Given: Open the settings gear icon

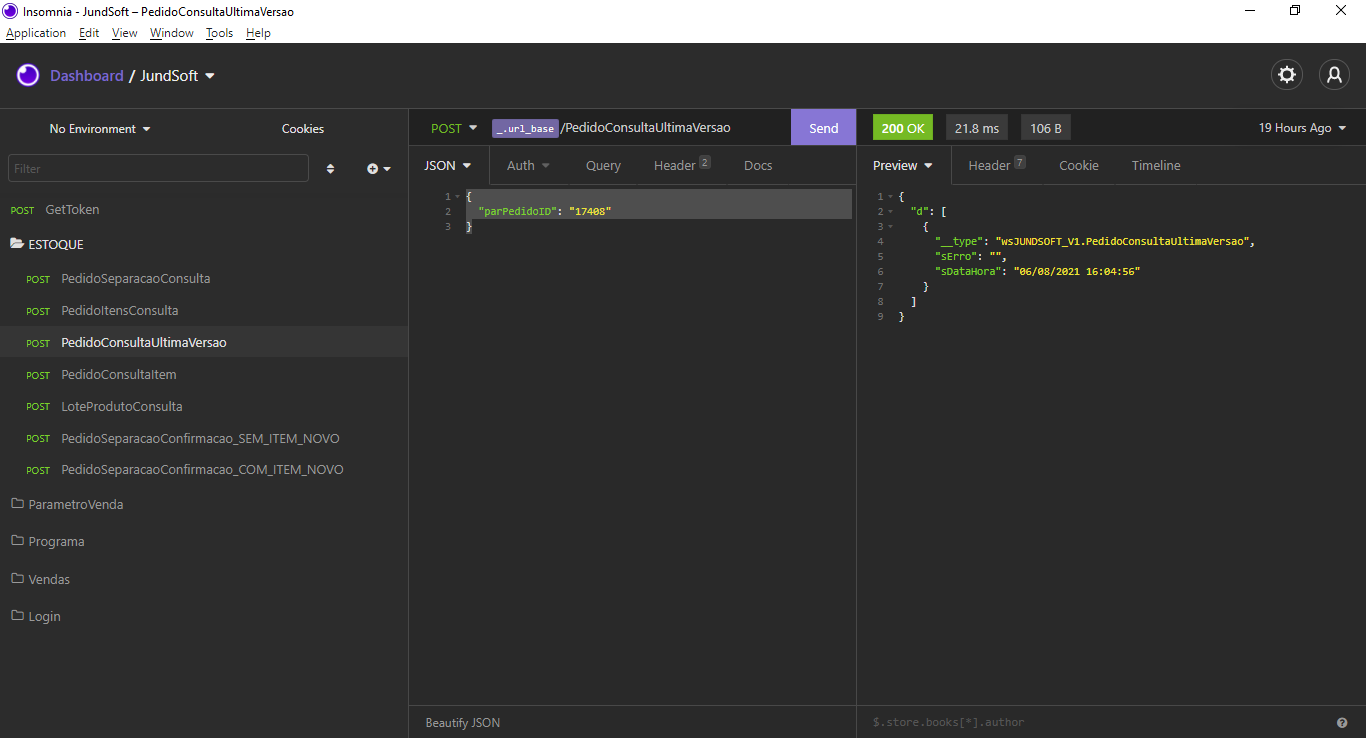Looking at the screenshot, I should point(1287,75).
